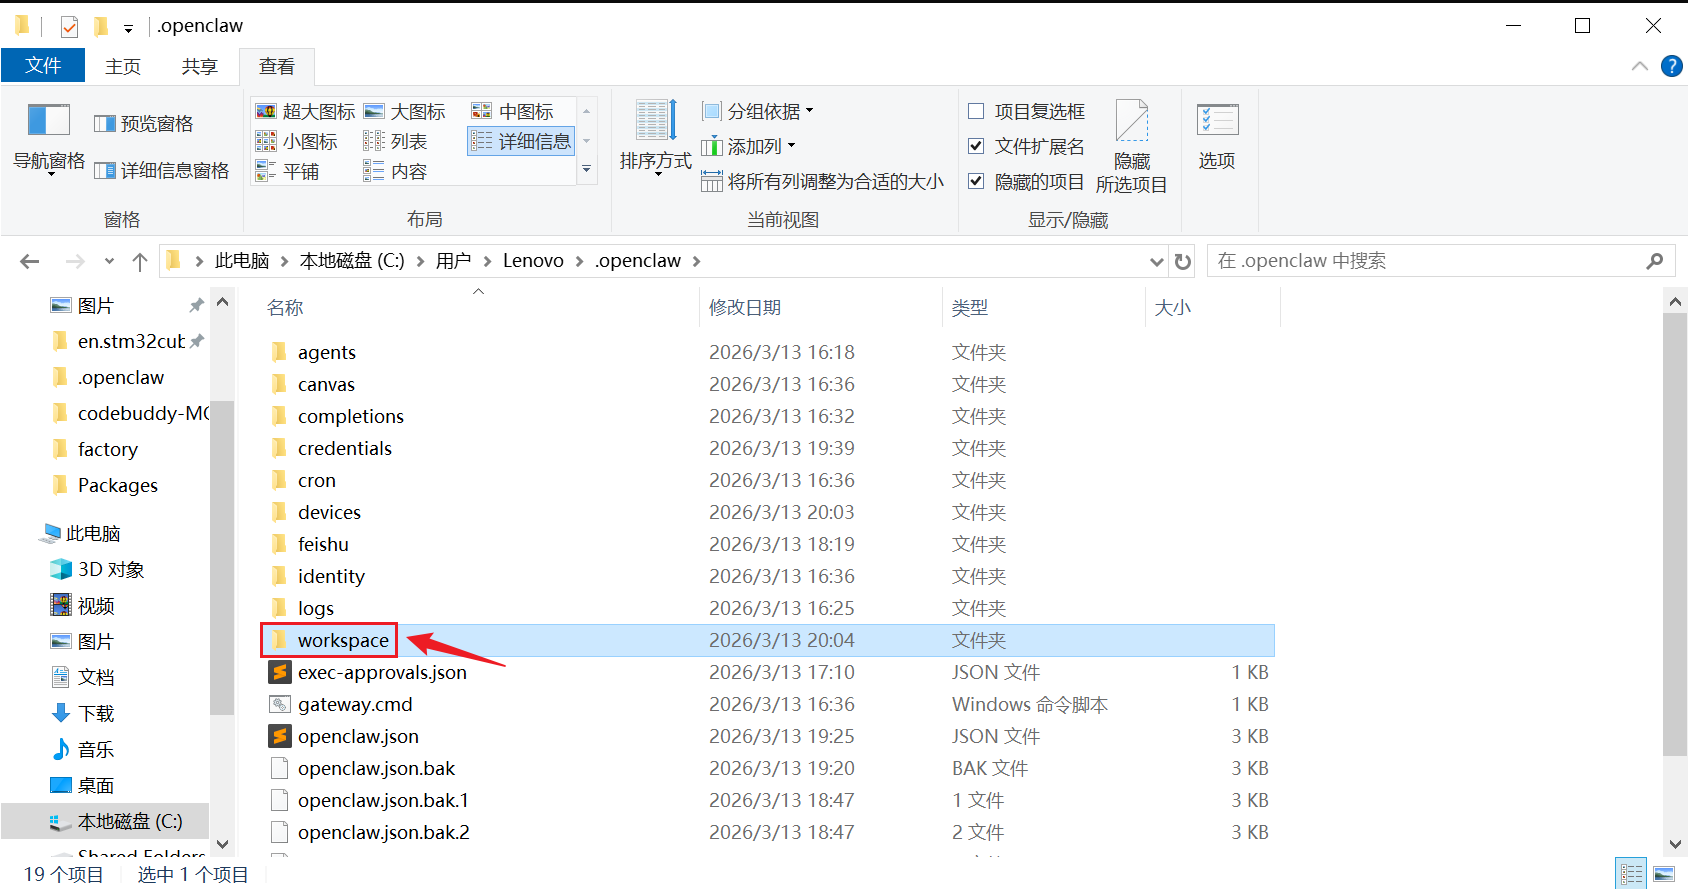Select Tiles layout option
Image resolution: width=1688 pixels, height=889 pixels.
coord(287,171)
